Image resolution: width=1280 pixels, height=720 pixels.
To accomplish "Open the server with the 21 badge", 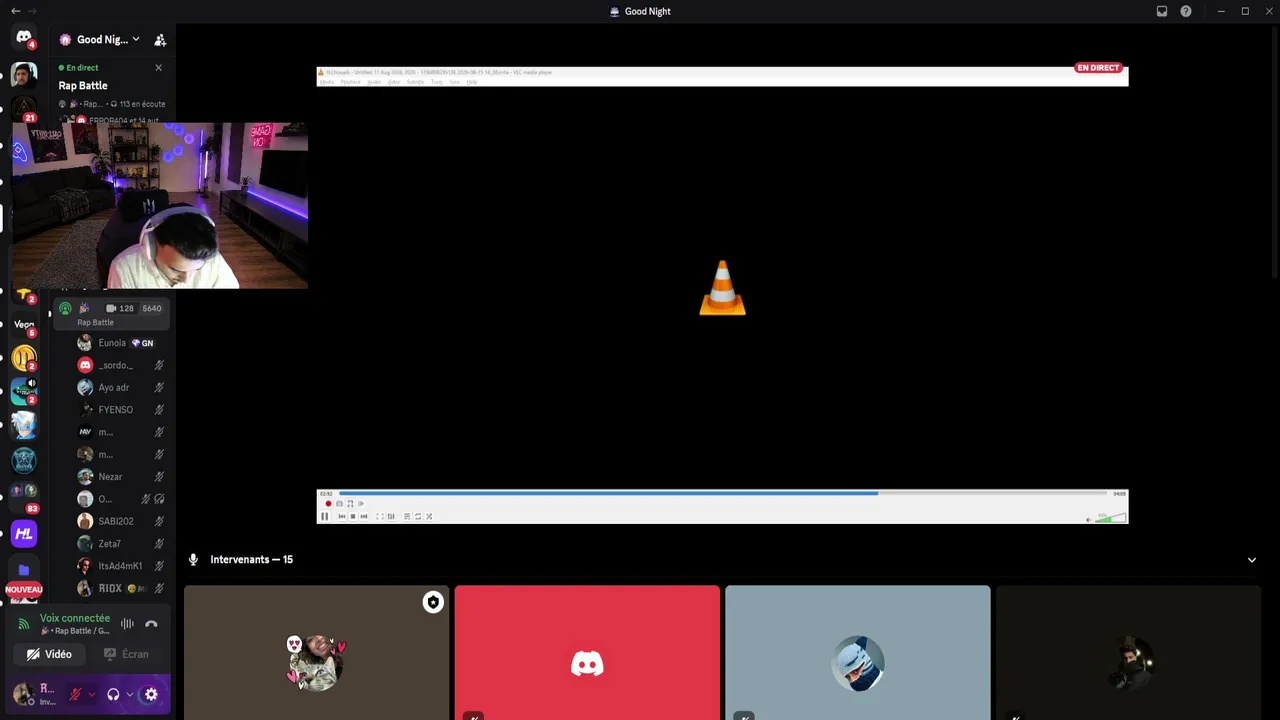I will [x=24, y=108].
